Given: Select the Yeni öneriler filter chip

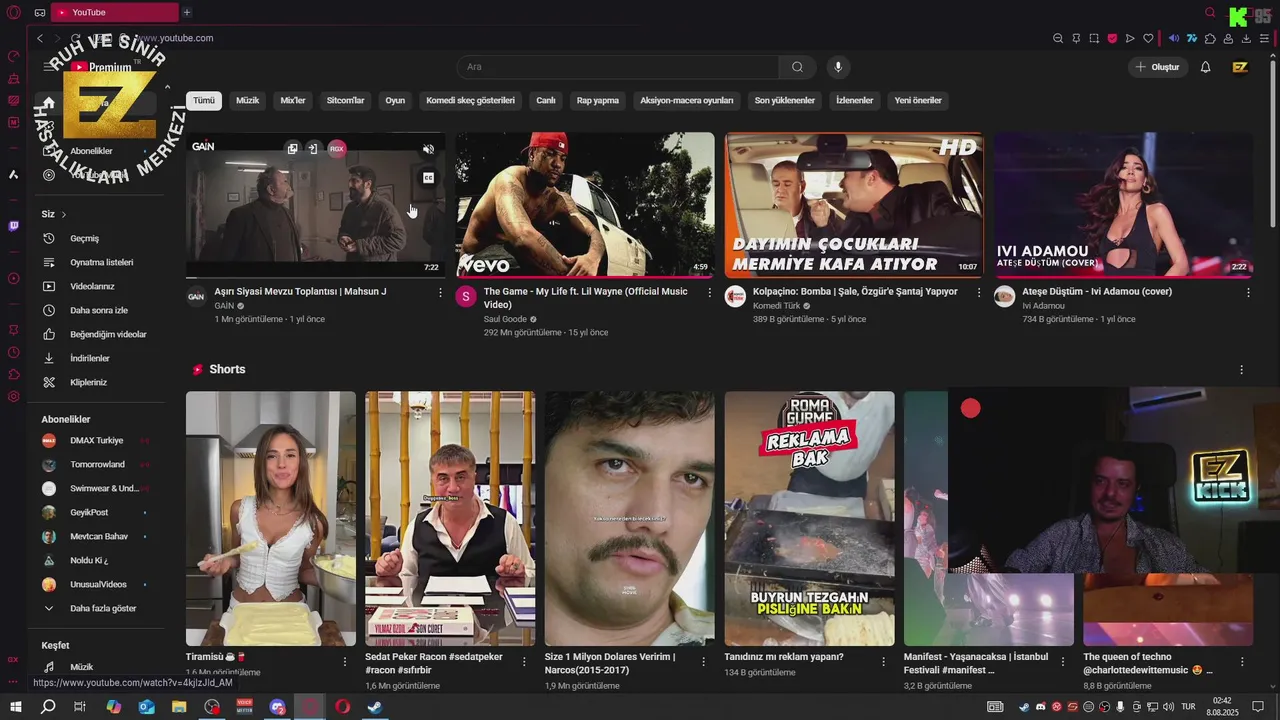Looking at the screenshot, I should click(918, 100).
